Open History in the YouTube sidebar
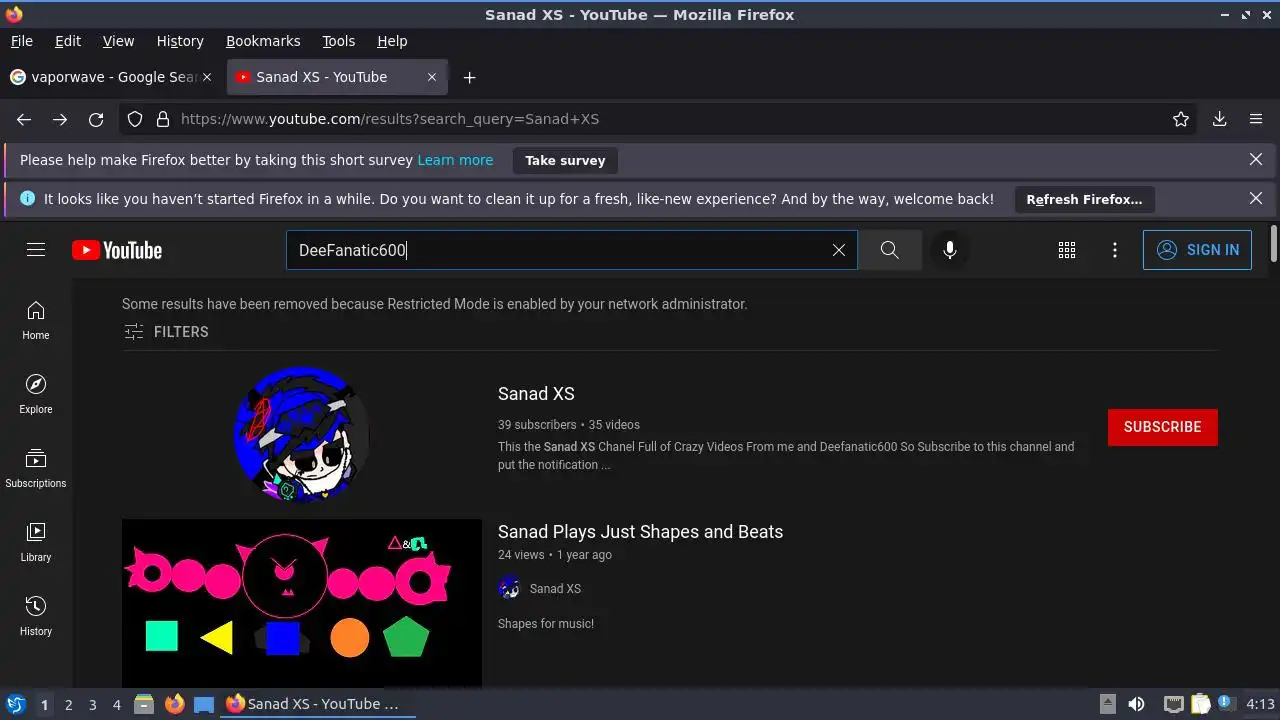Screen dimensions: 1280x720 click(x=36, y=616)
